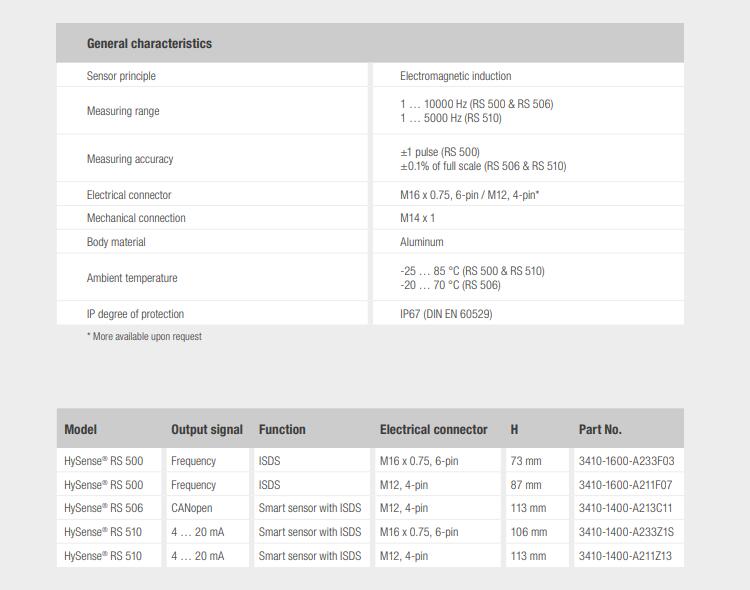
Task: Click the More available upon request footnote
Action: pos(144,336)
